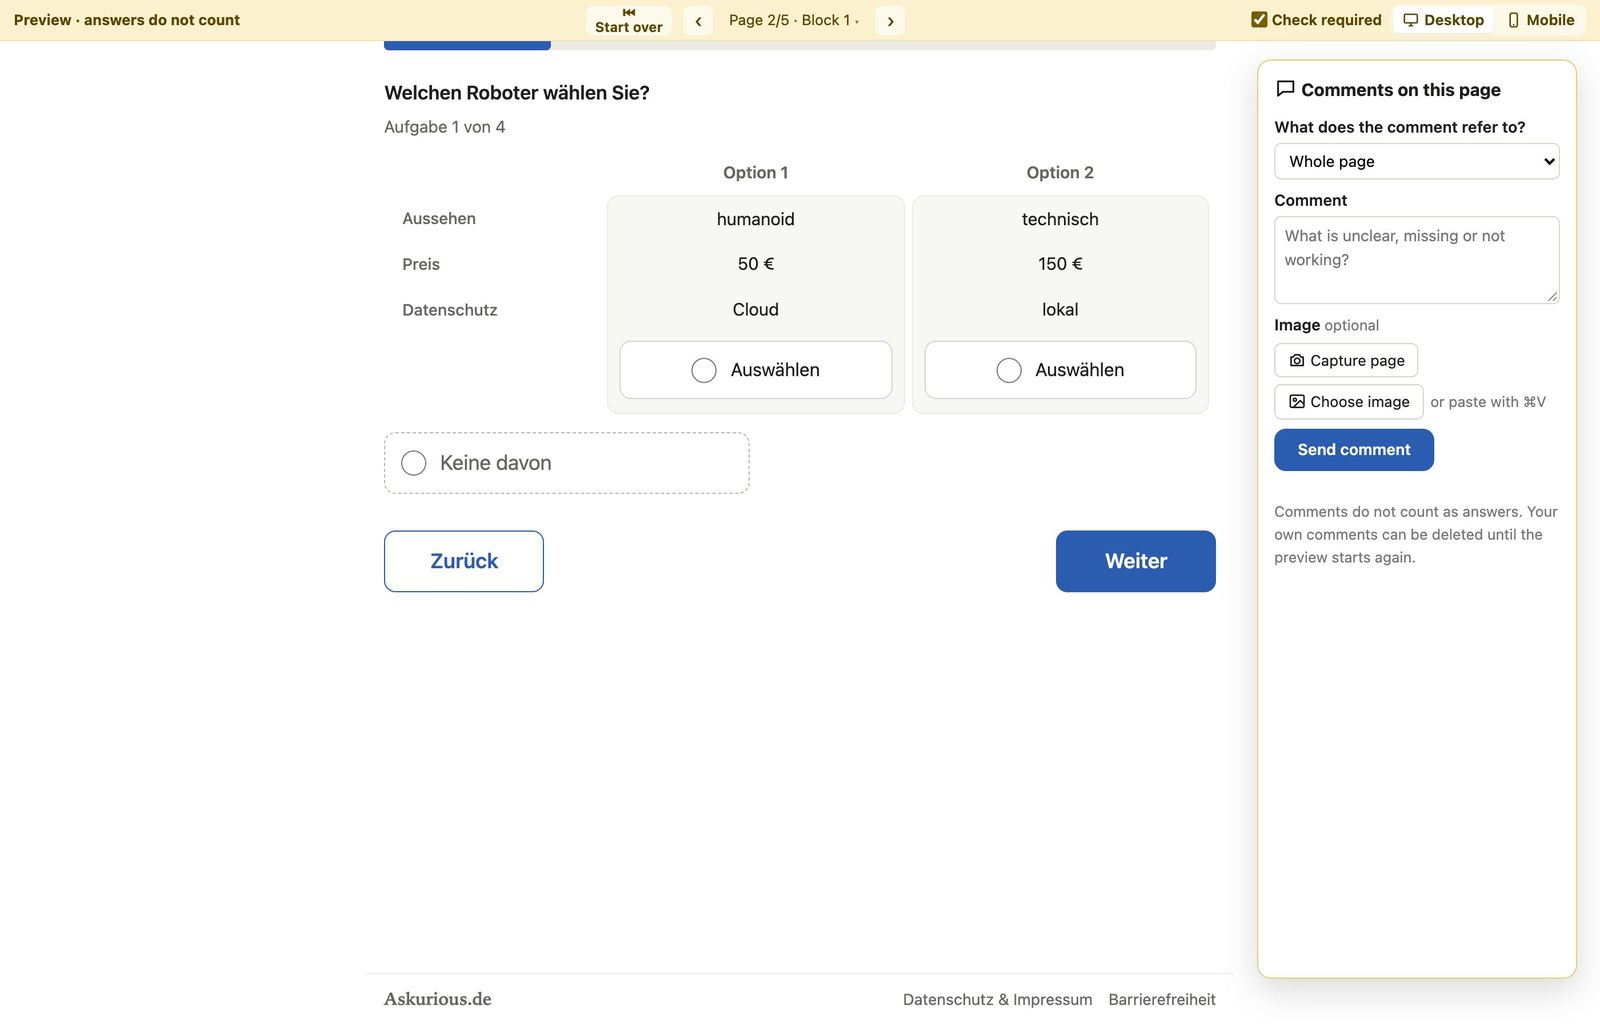Open the Barrierefreiheit footer link
Image resolution: width=1600 pixels, height=1029 pixels.
1162,999
